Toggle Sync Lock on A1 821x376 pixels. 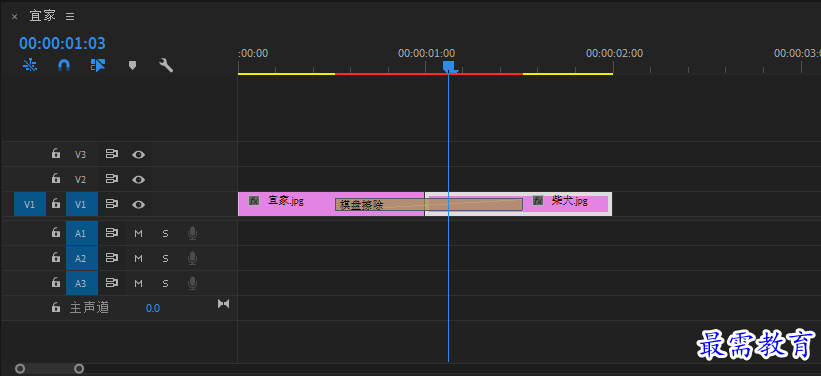click(x=112, y=233)
